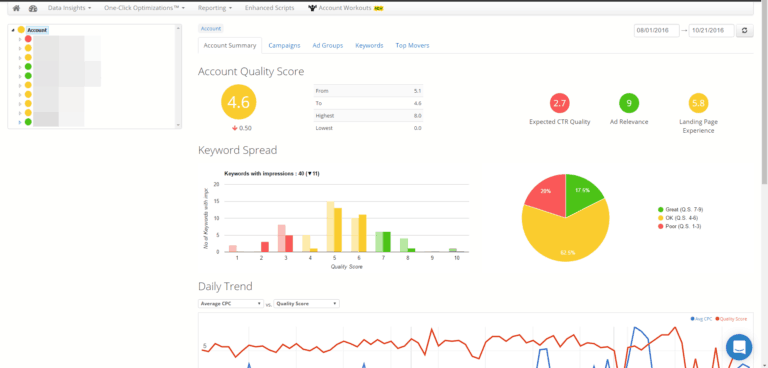Viewport: 768px width, 368px height.
Task: Switch to the Keywords tab
Action: tap(369, 46)
